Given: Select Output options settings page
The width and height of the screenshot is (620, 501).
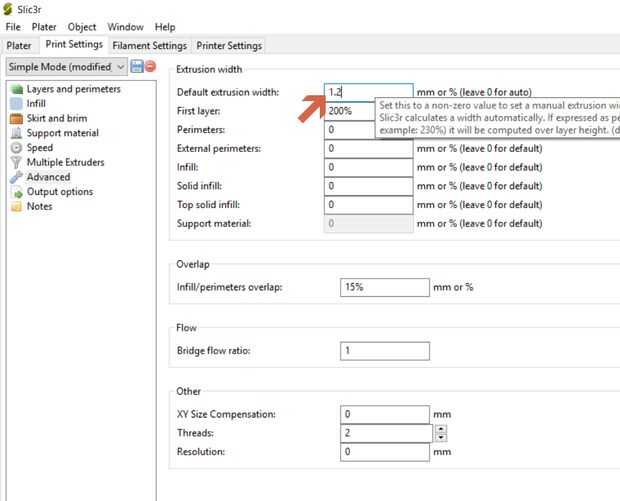Looking at the screenshot, I should point(60,192).
